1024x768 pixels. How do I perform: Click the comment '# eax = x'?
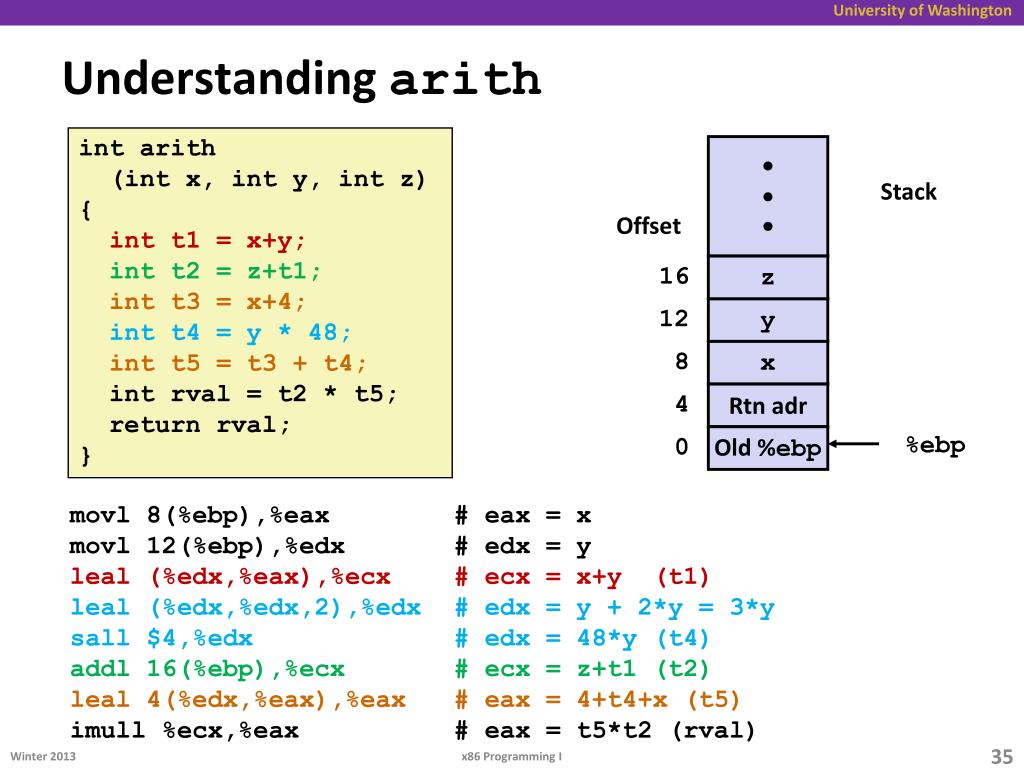[x=523, y=516]
